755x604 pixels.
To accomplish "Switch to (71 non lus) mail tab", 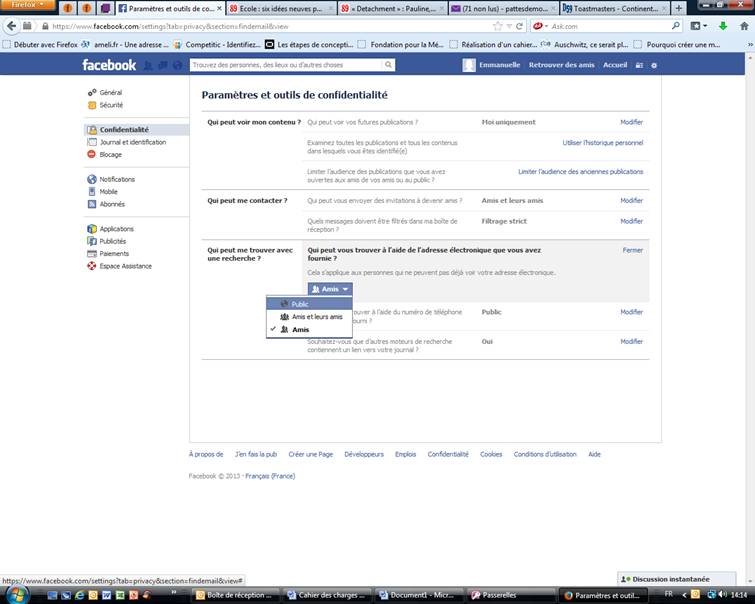I will coord(504,9).
